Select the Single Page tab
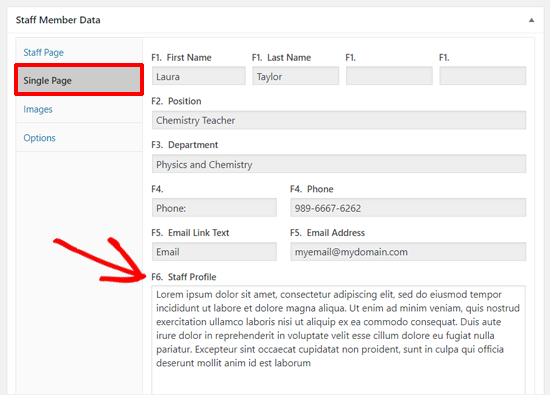Image resolution: width=550 pixels, height=395 pixels. [79, 80]
